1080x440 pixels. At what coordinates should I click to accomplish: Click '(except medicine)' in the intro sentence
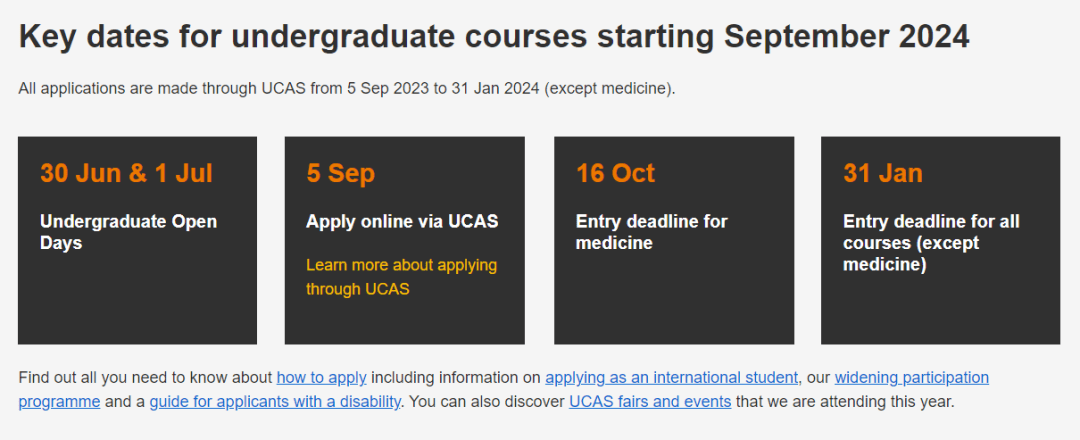611,89
